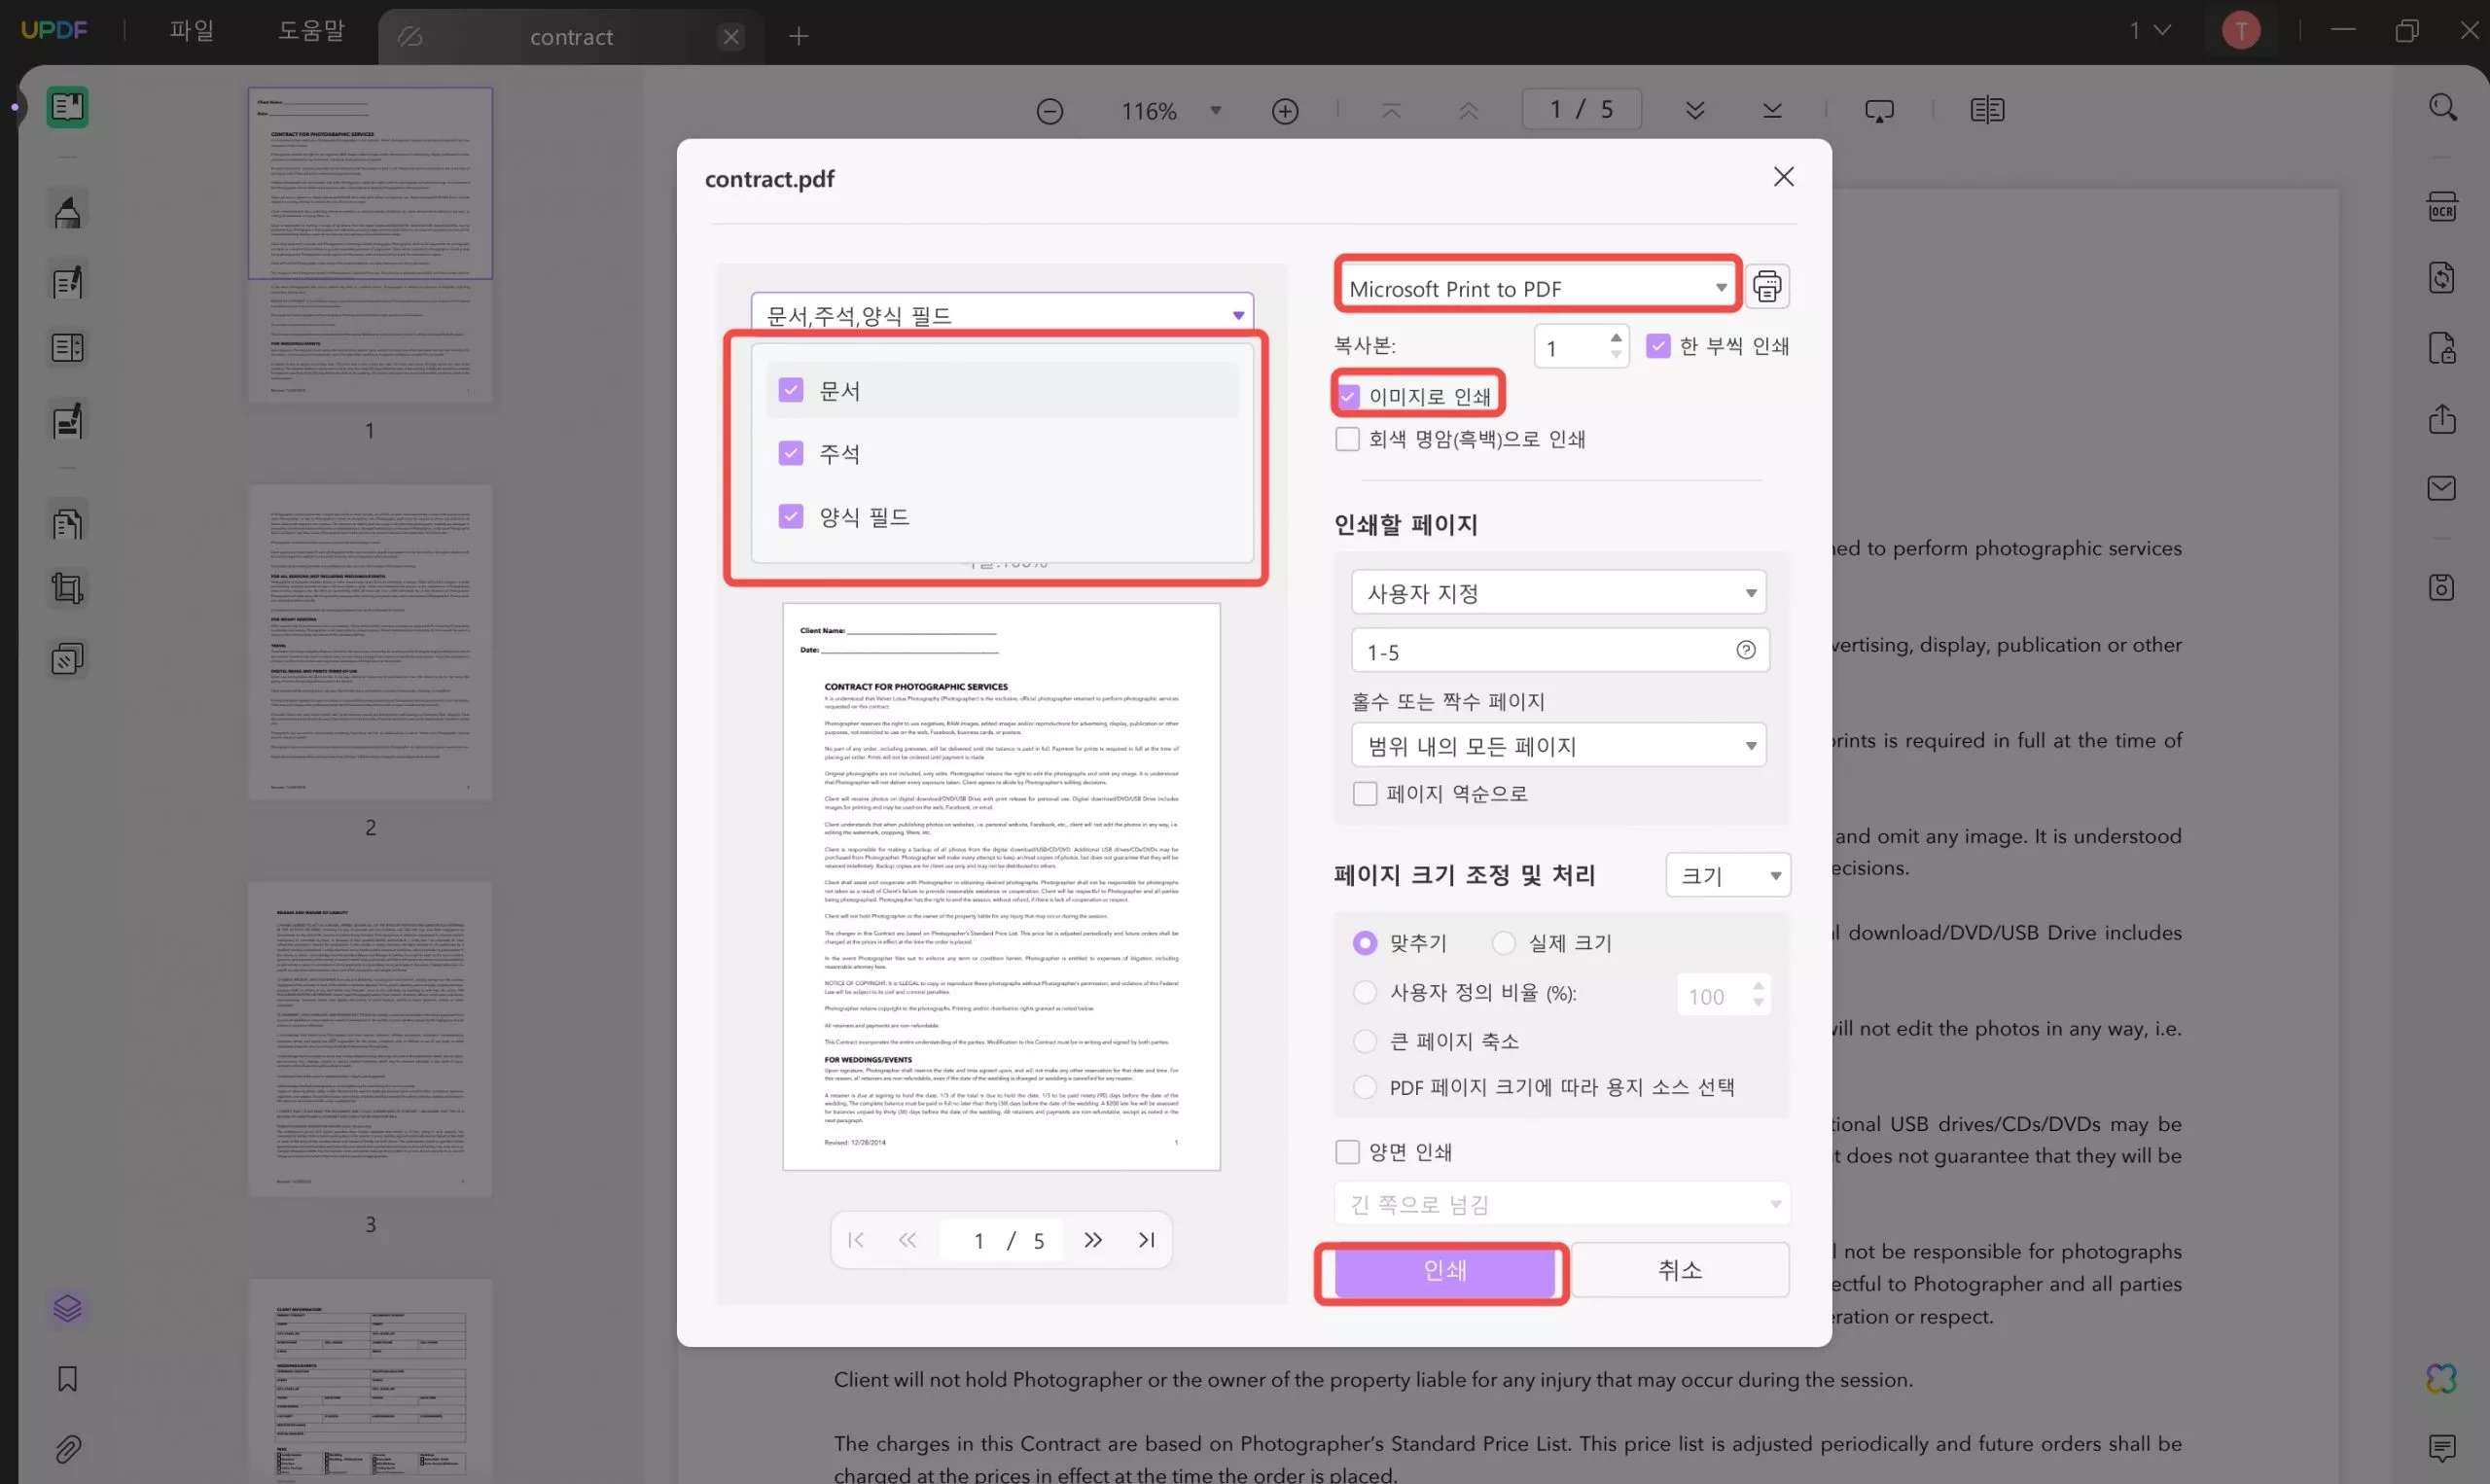Open the Layers panel icon

click(67, 1308)
